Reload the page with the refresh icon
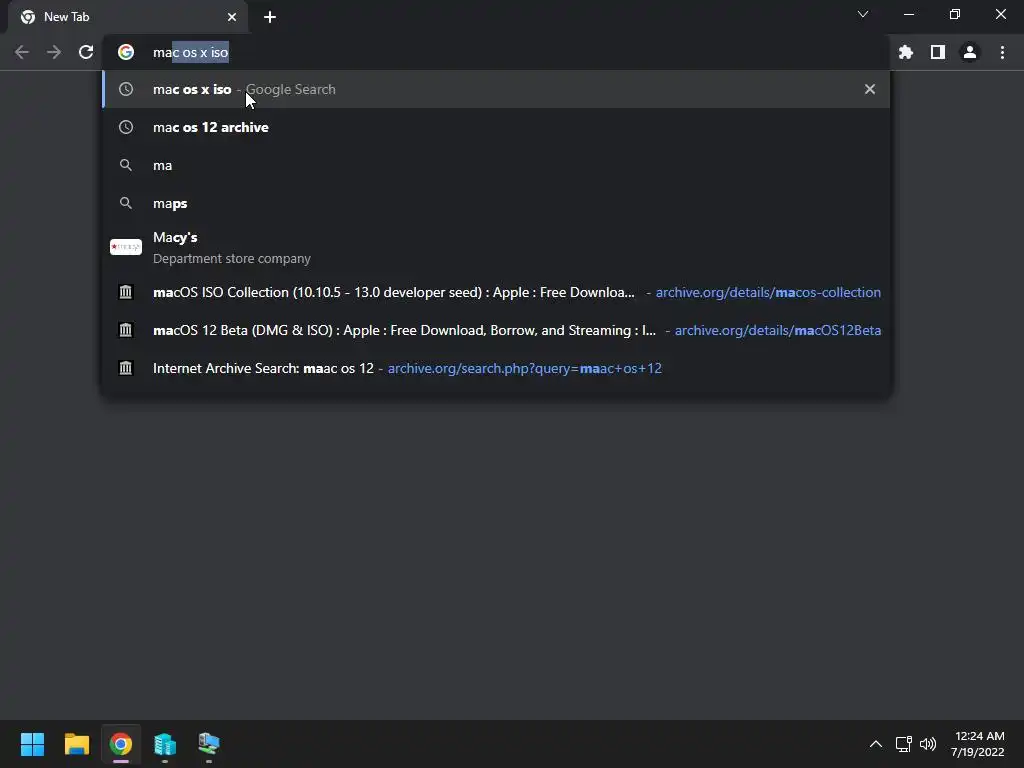 pos(86,52)
